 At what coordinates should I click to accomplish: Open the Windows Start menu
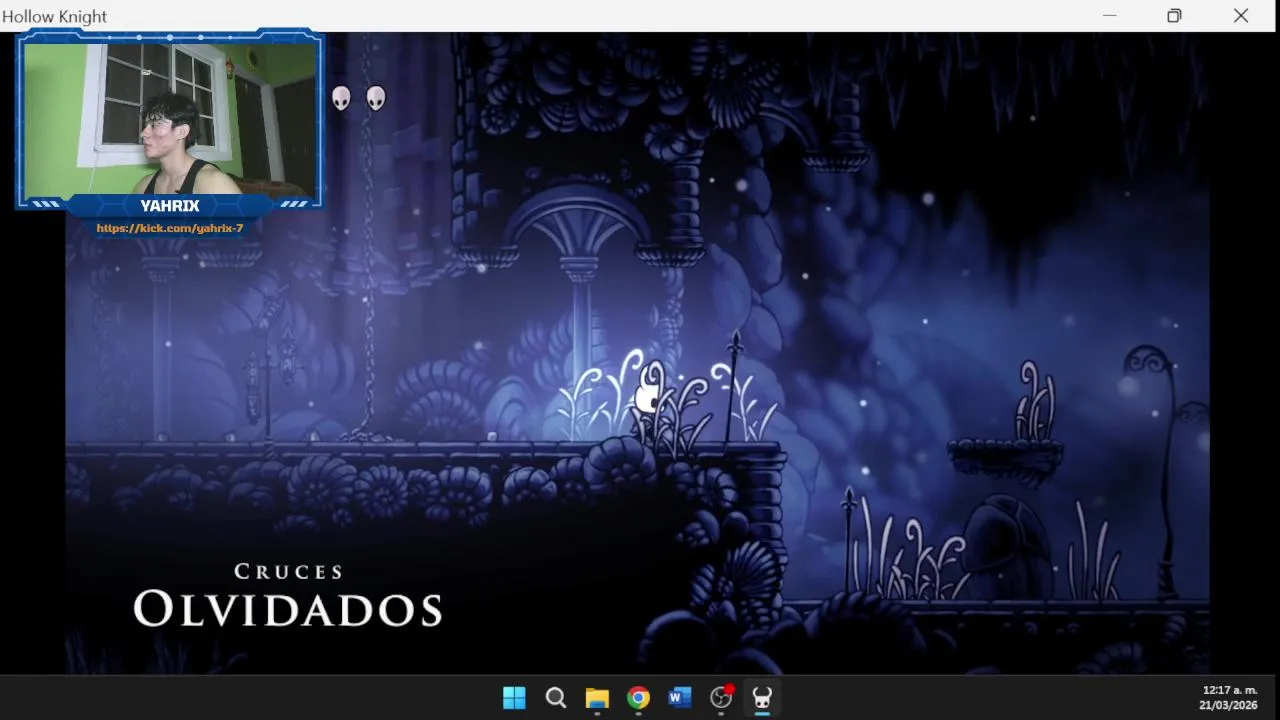tap(514, 698)
